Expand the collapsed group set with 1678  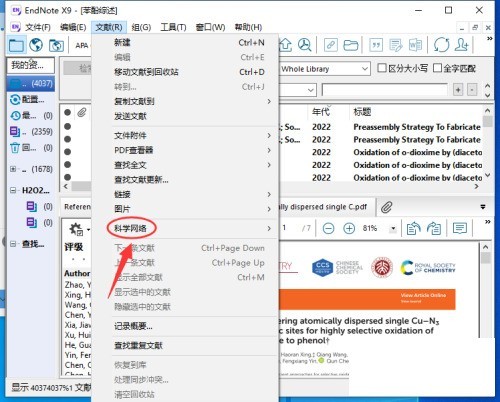point(13,169)
